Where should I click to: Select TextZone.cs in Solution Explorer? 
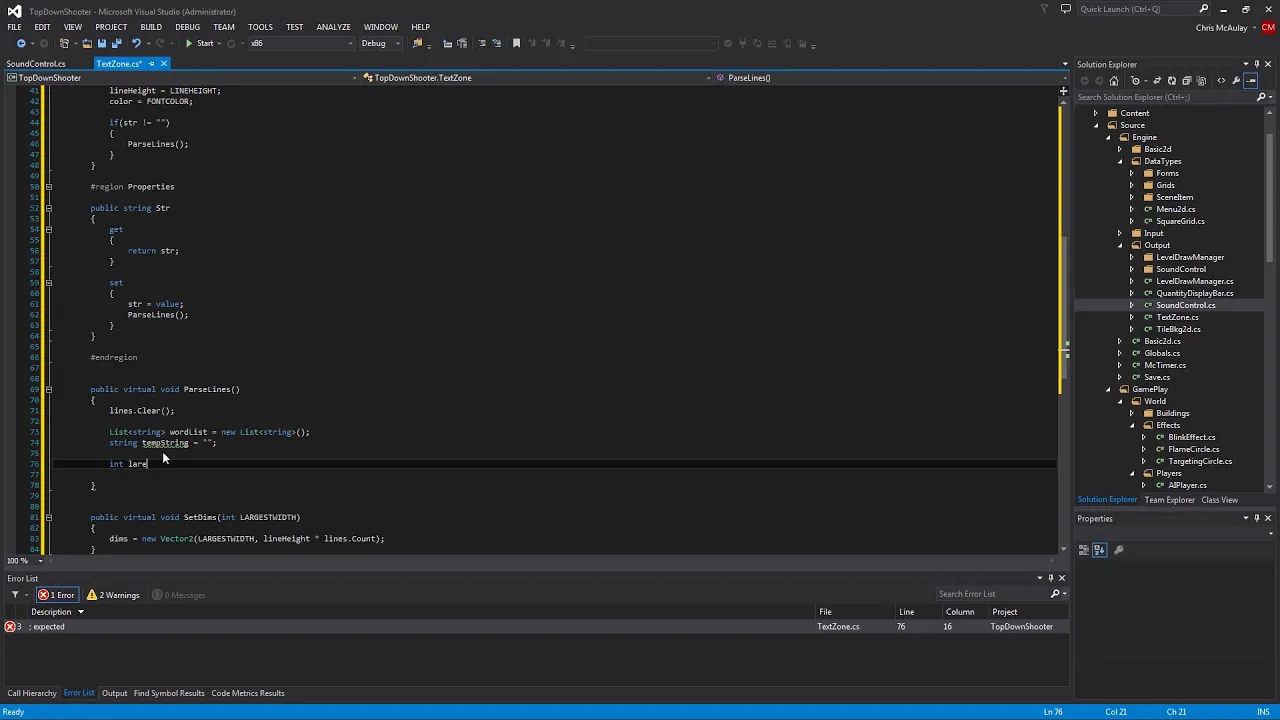[1177, 317]
